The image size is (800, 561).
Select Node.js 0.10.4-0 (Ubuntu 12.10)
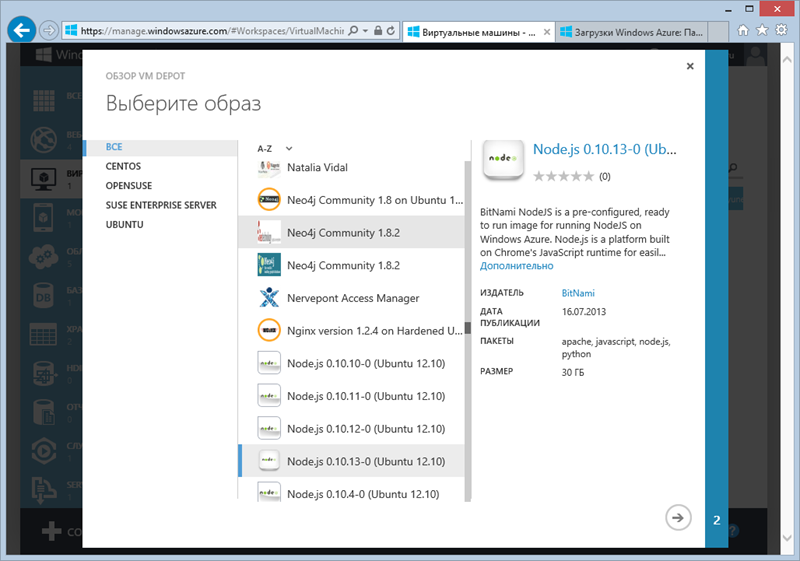click(352, 490)
